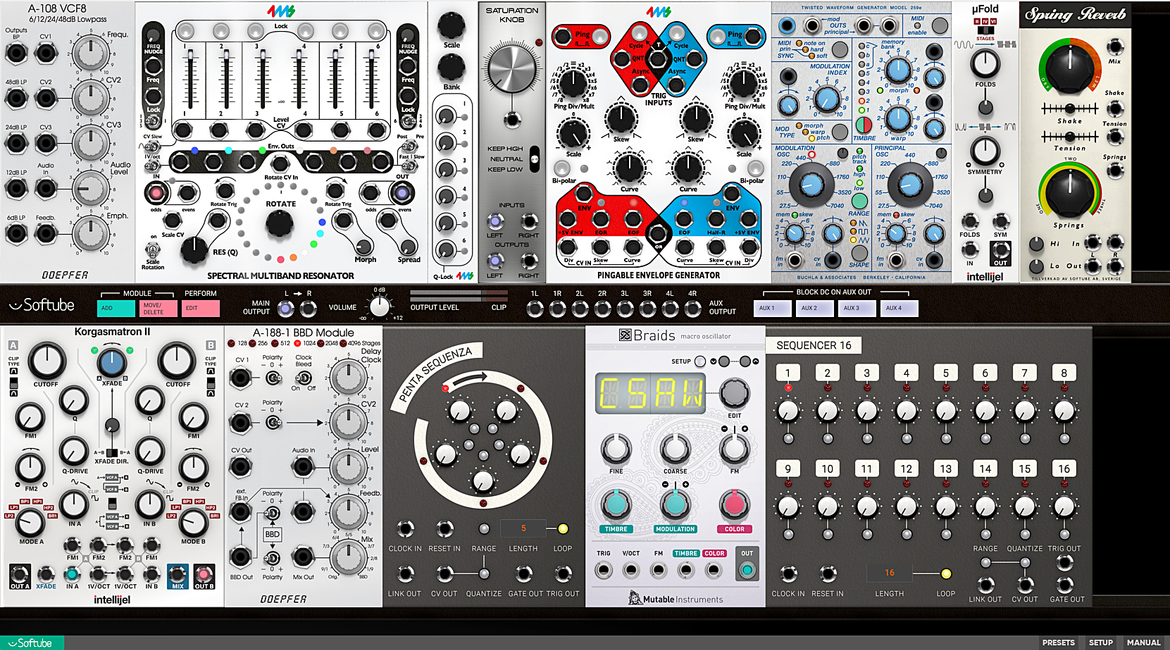This screenshot has width=1170, height=650.
Task: Click the AUX 3 block DC button
Action: [x=857, y=307]
